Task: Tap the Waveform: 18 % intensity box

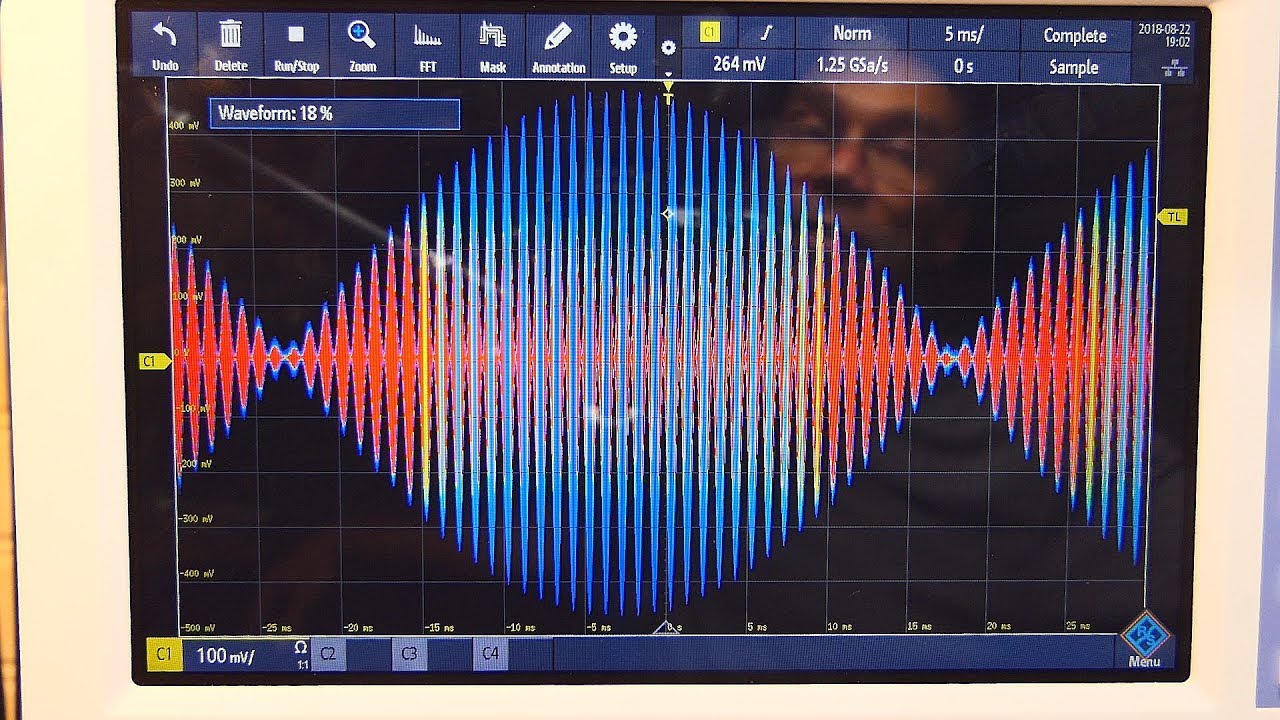Action: (335, 114)
